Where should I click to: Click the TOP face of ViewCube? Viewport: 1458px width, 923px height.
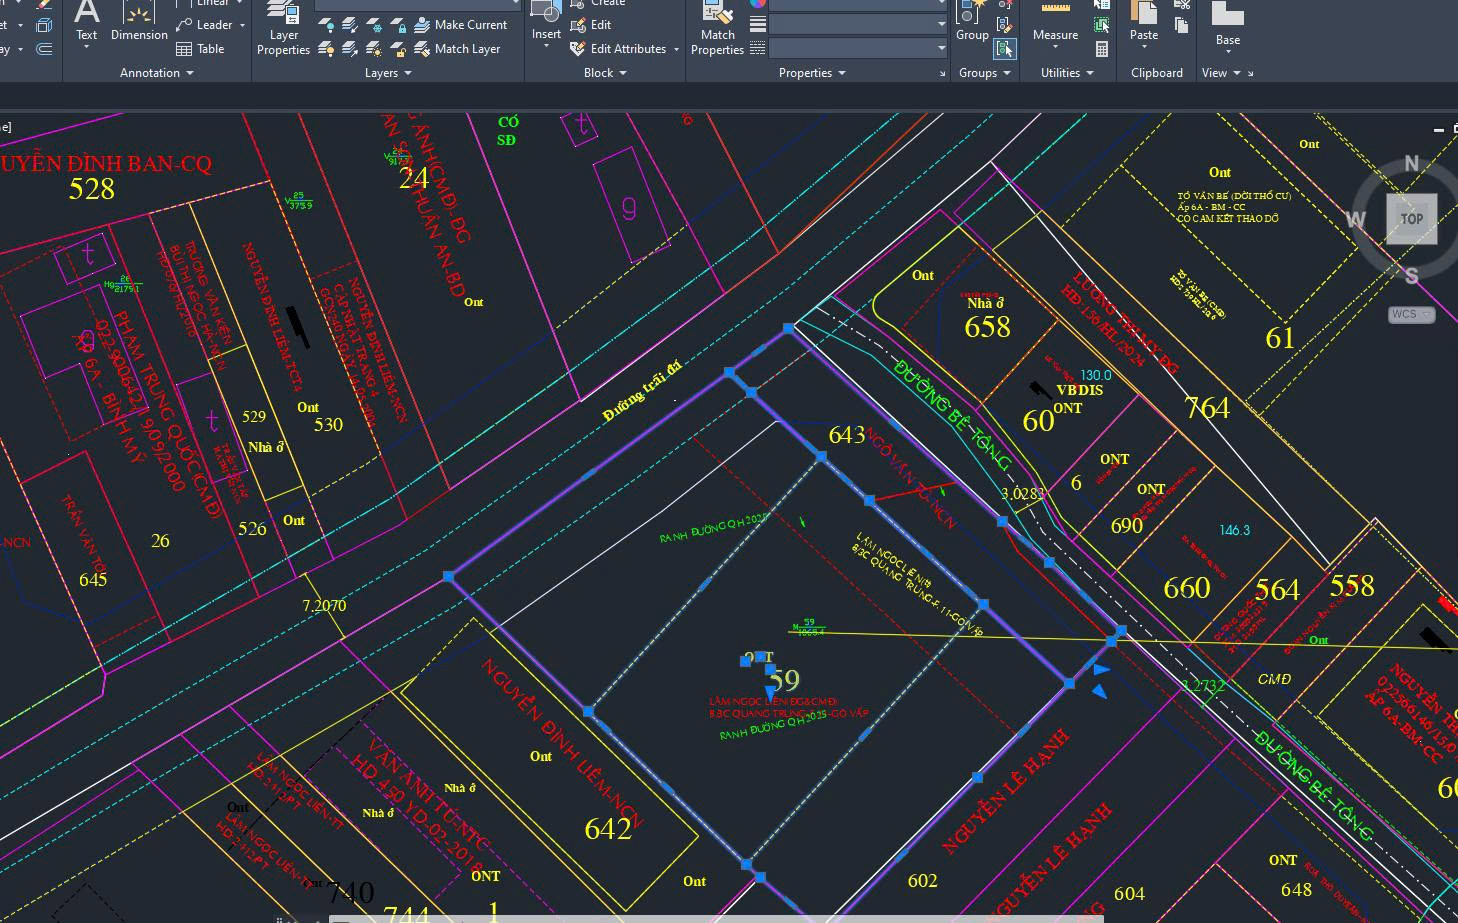click(1411, 219)
